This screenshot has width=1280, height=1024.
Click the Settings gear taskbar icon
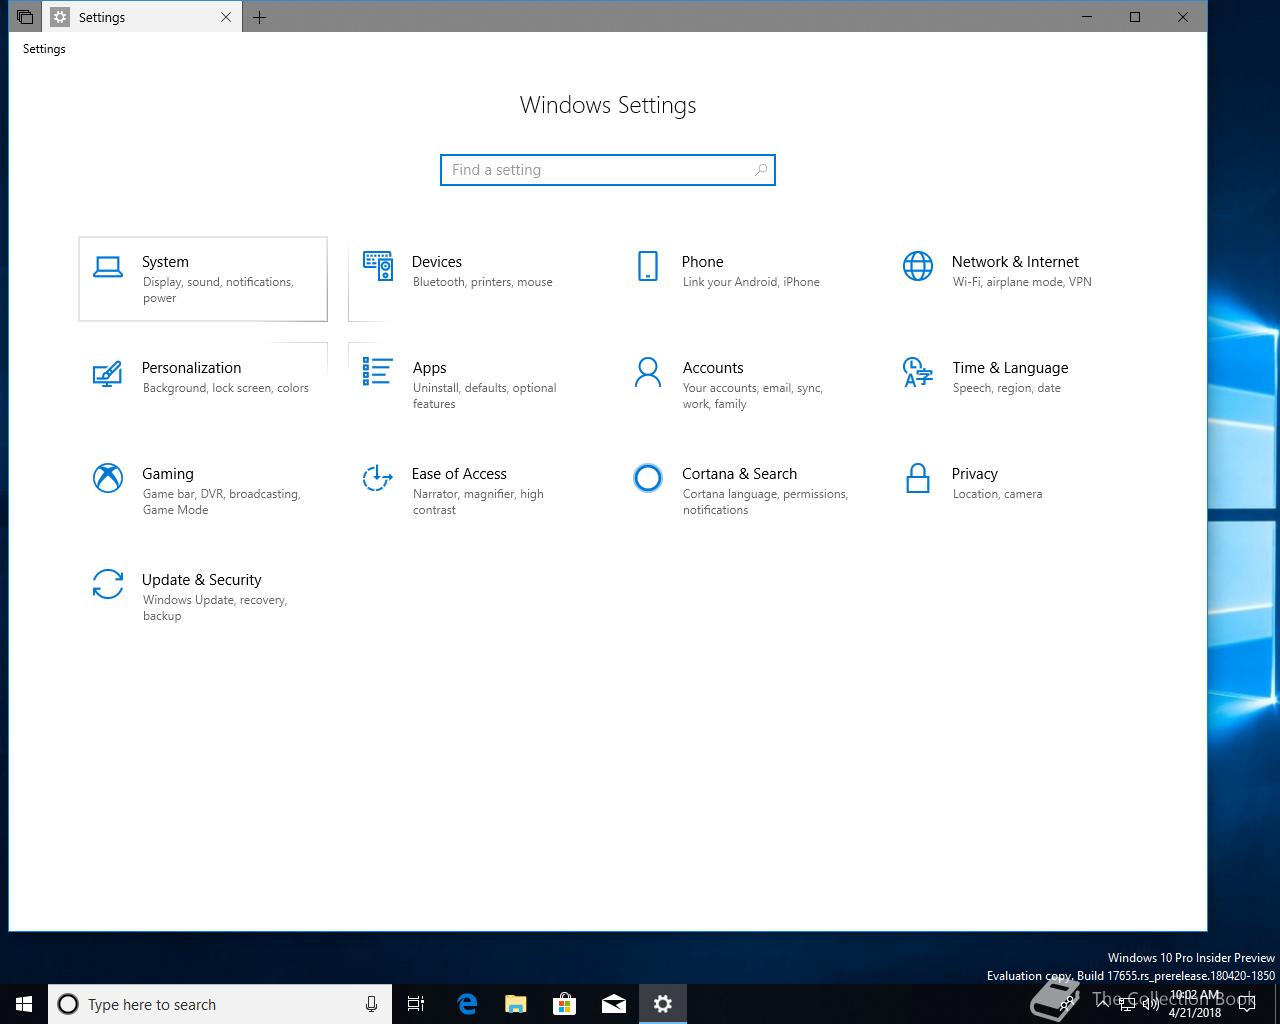pos(662,1004)
